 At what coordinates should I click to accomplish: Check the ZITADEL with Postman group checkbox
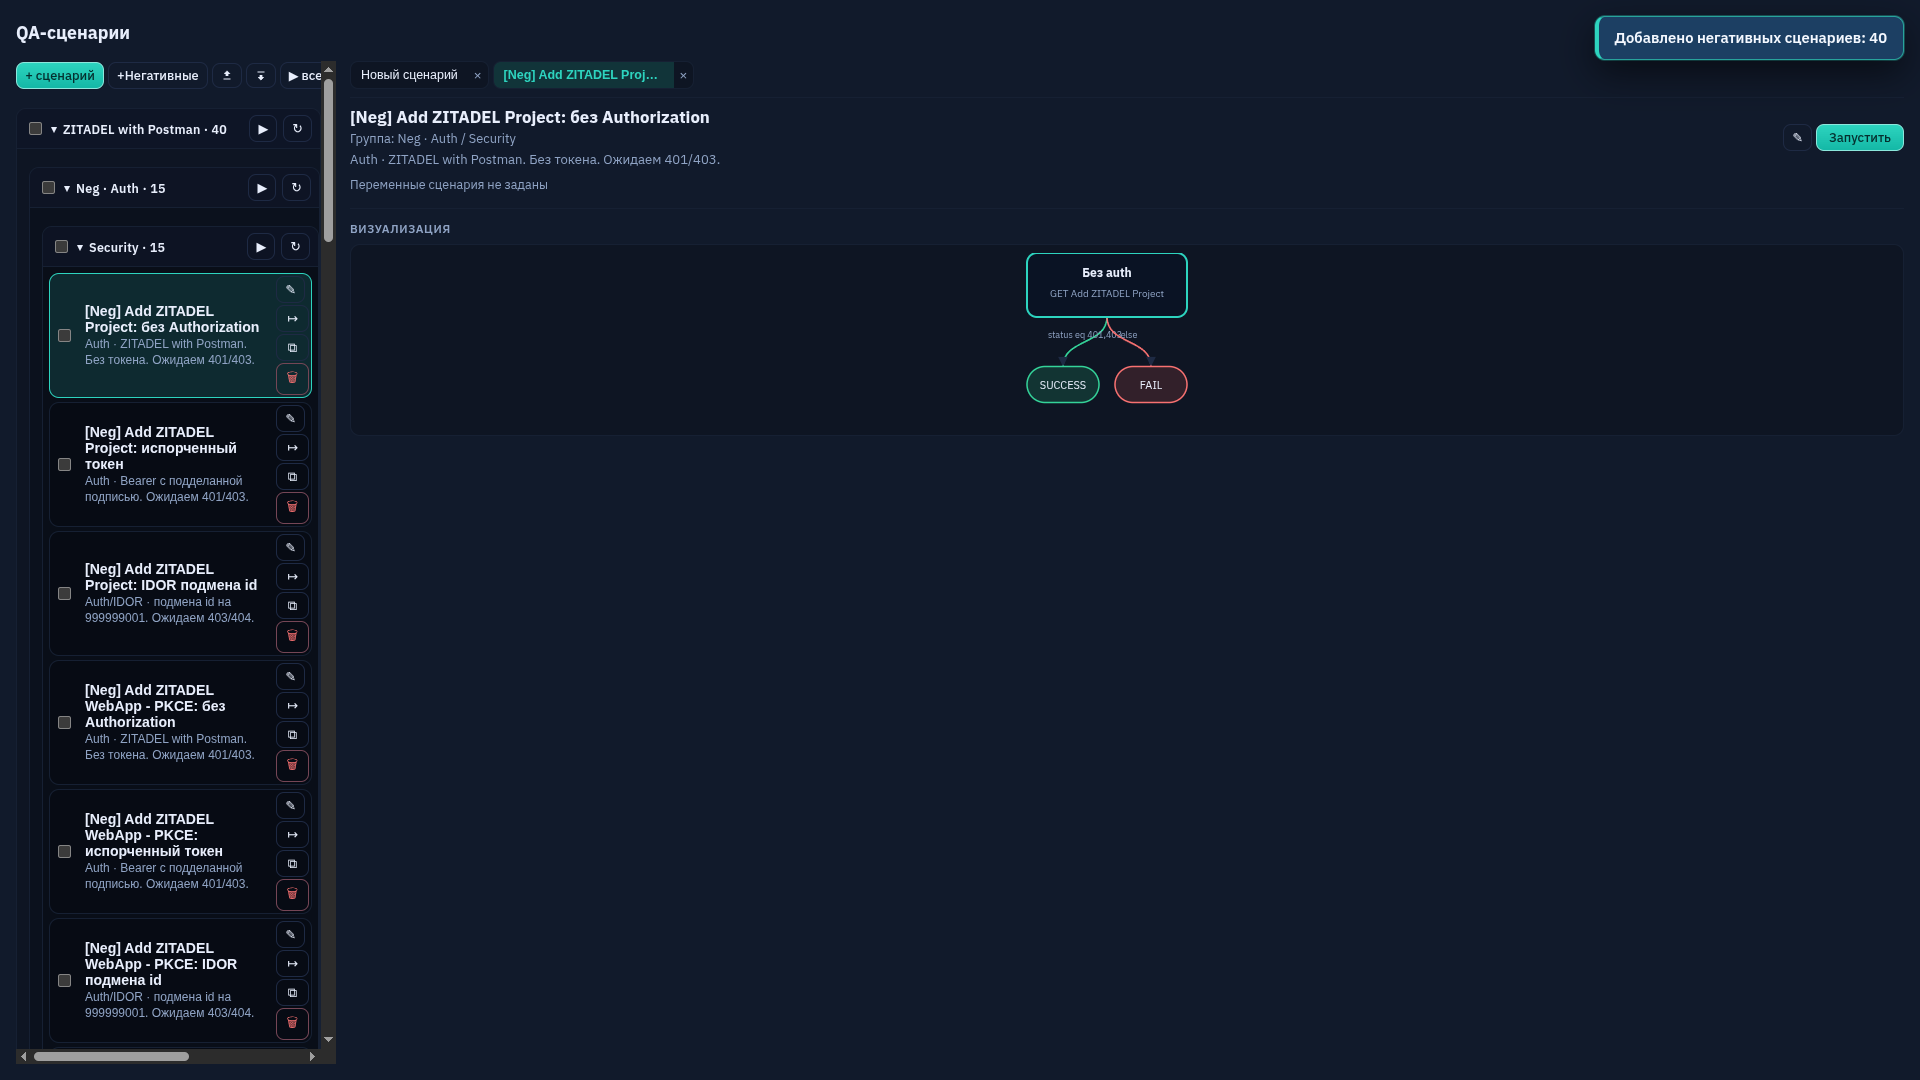[x=35, y=129]
